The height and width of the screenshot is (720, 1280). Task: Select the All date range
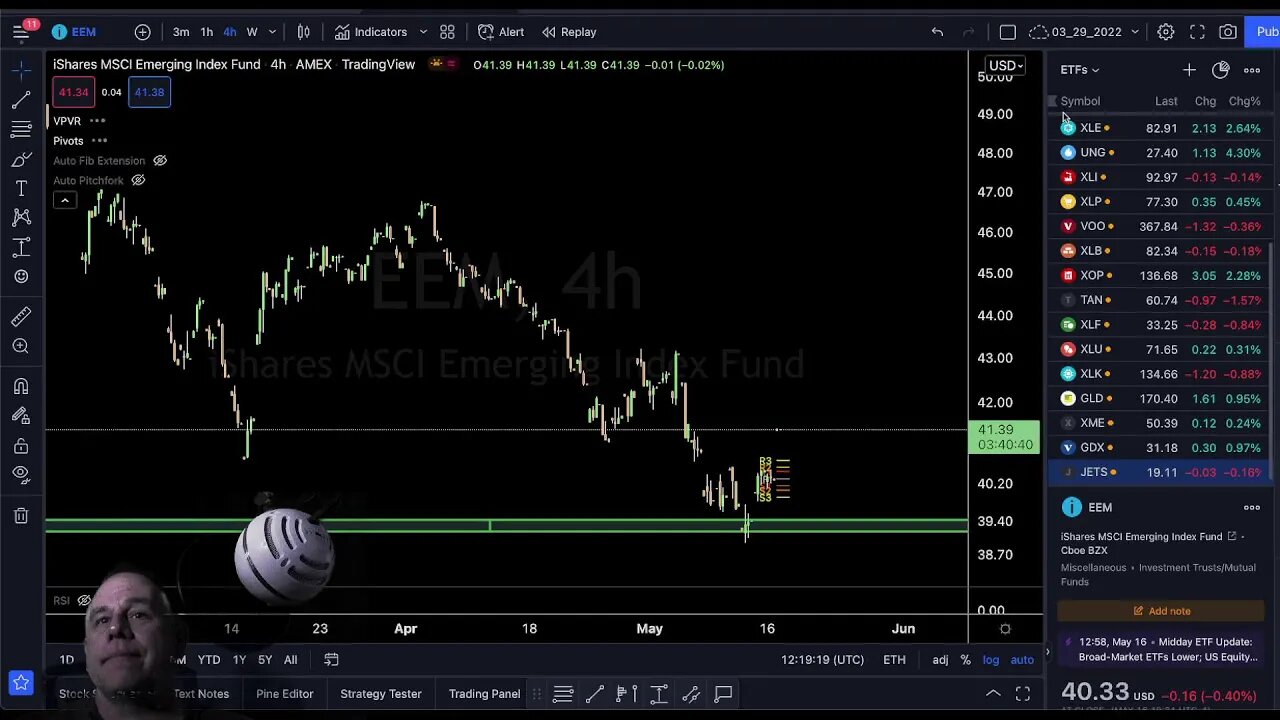(x=290, y=660)
